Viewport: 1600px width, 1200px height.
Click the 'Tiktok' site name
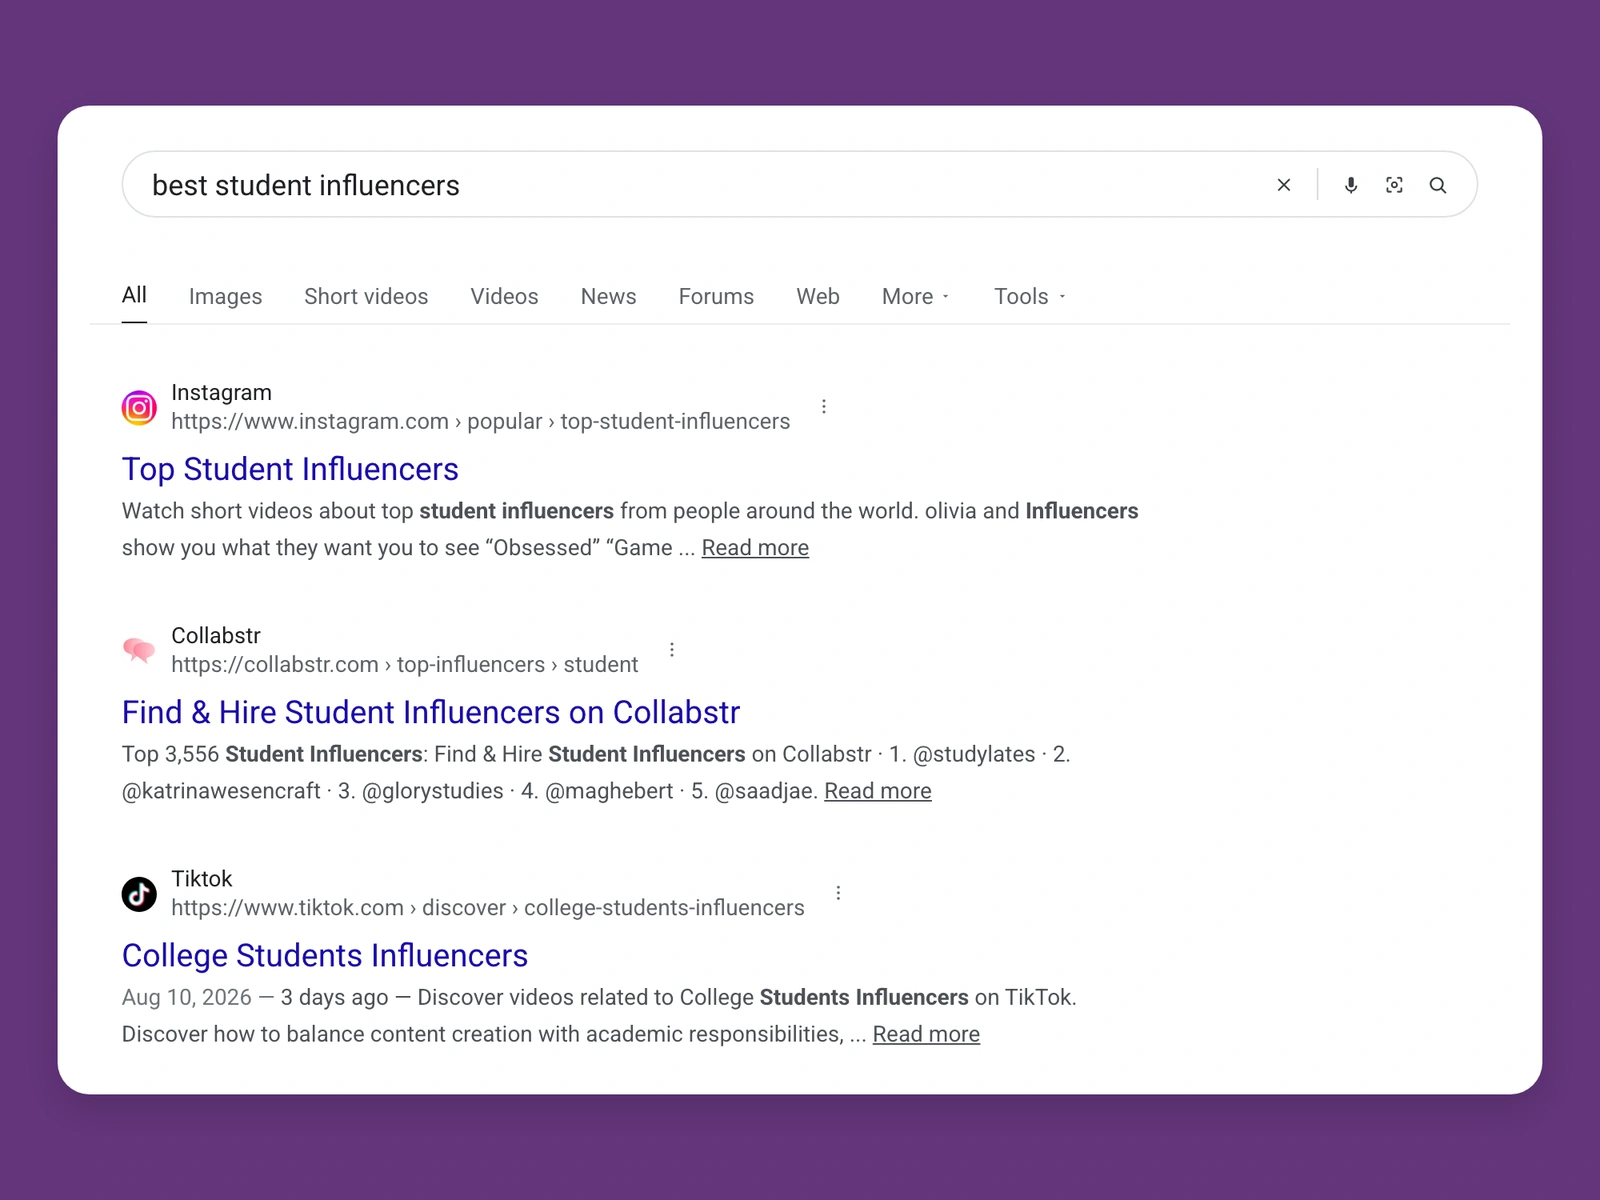pos(201,878)
